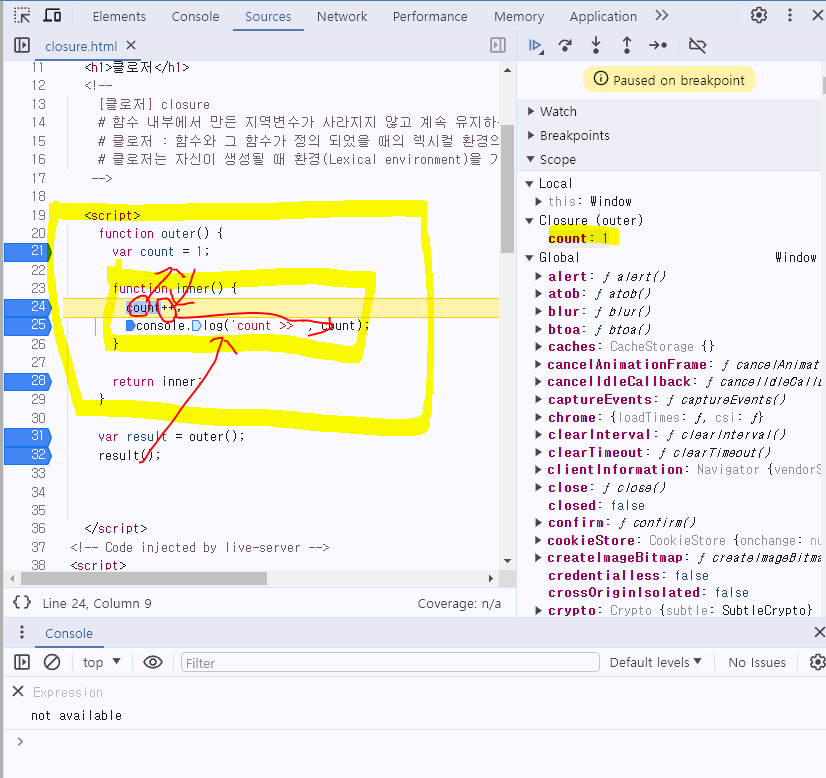Expand the alert function entry
This screenshot has width=826, height=778.
(x=538, y=277)
